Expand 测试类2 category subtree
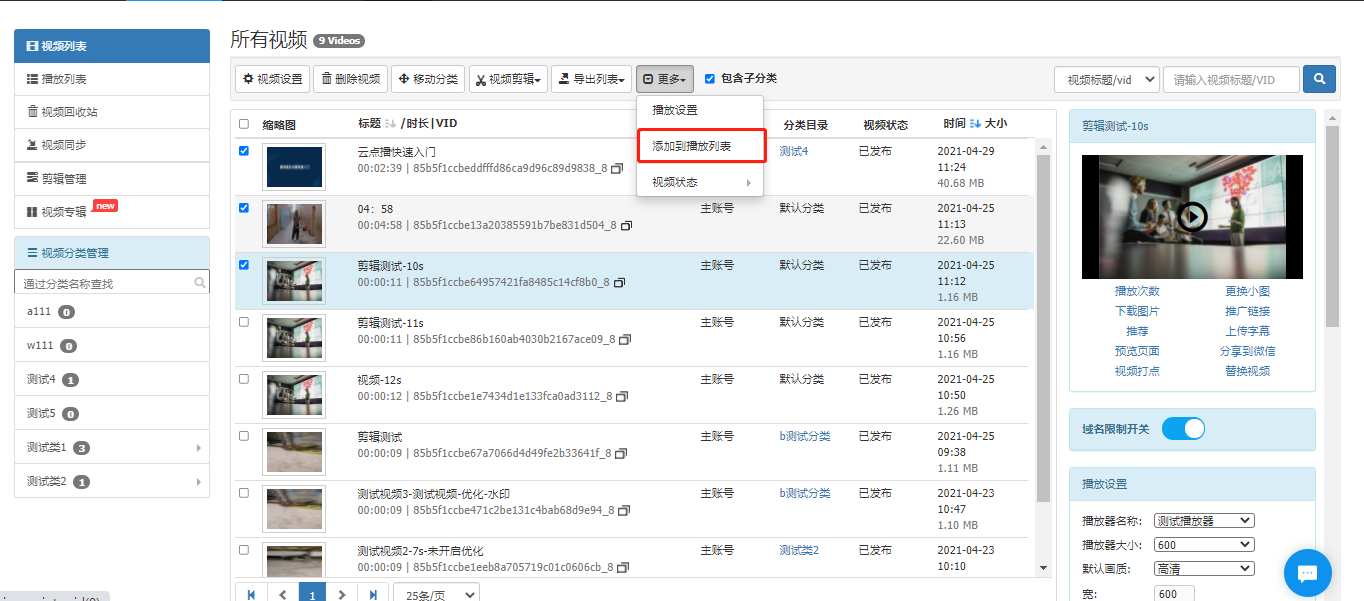Screen dimensions: 1364x601 [198, 481]
